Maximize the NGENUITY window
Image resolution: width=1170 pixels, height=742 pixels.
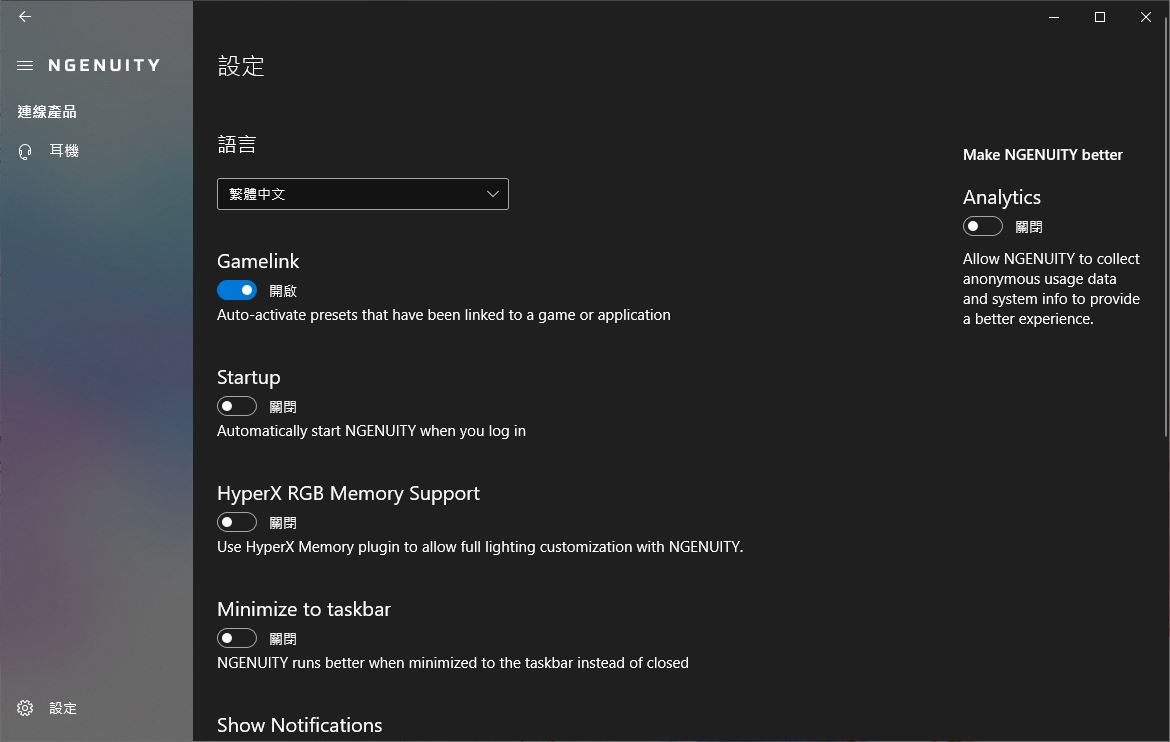coord(1100,17)
